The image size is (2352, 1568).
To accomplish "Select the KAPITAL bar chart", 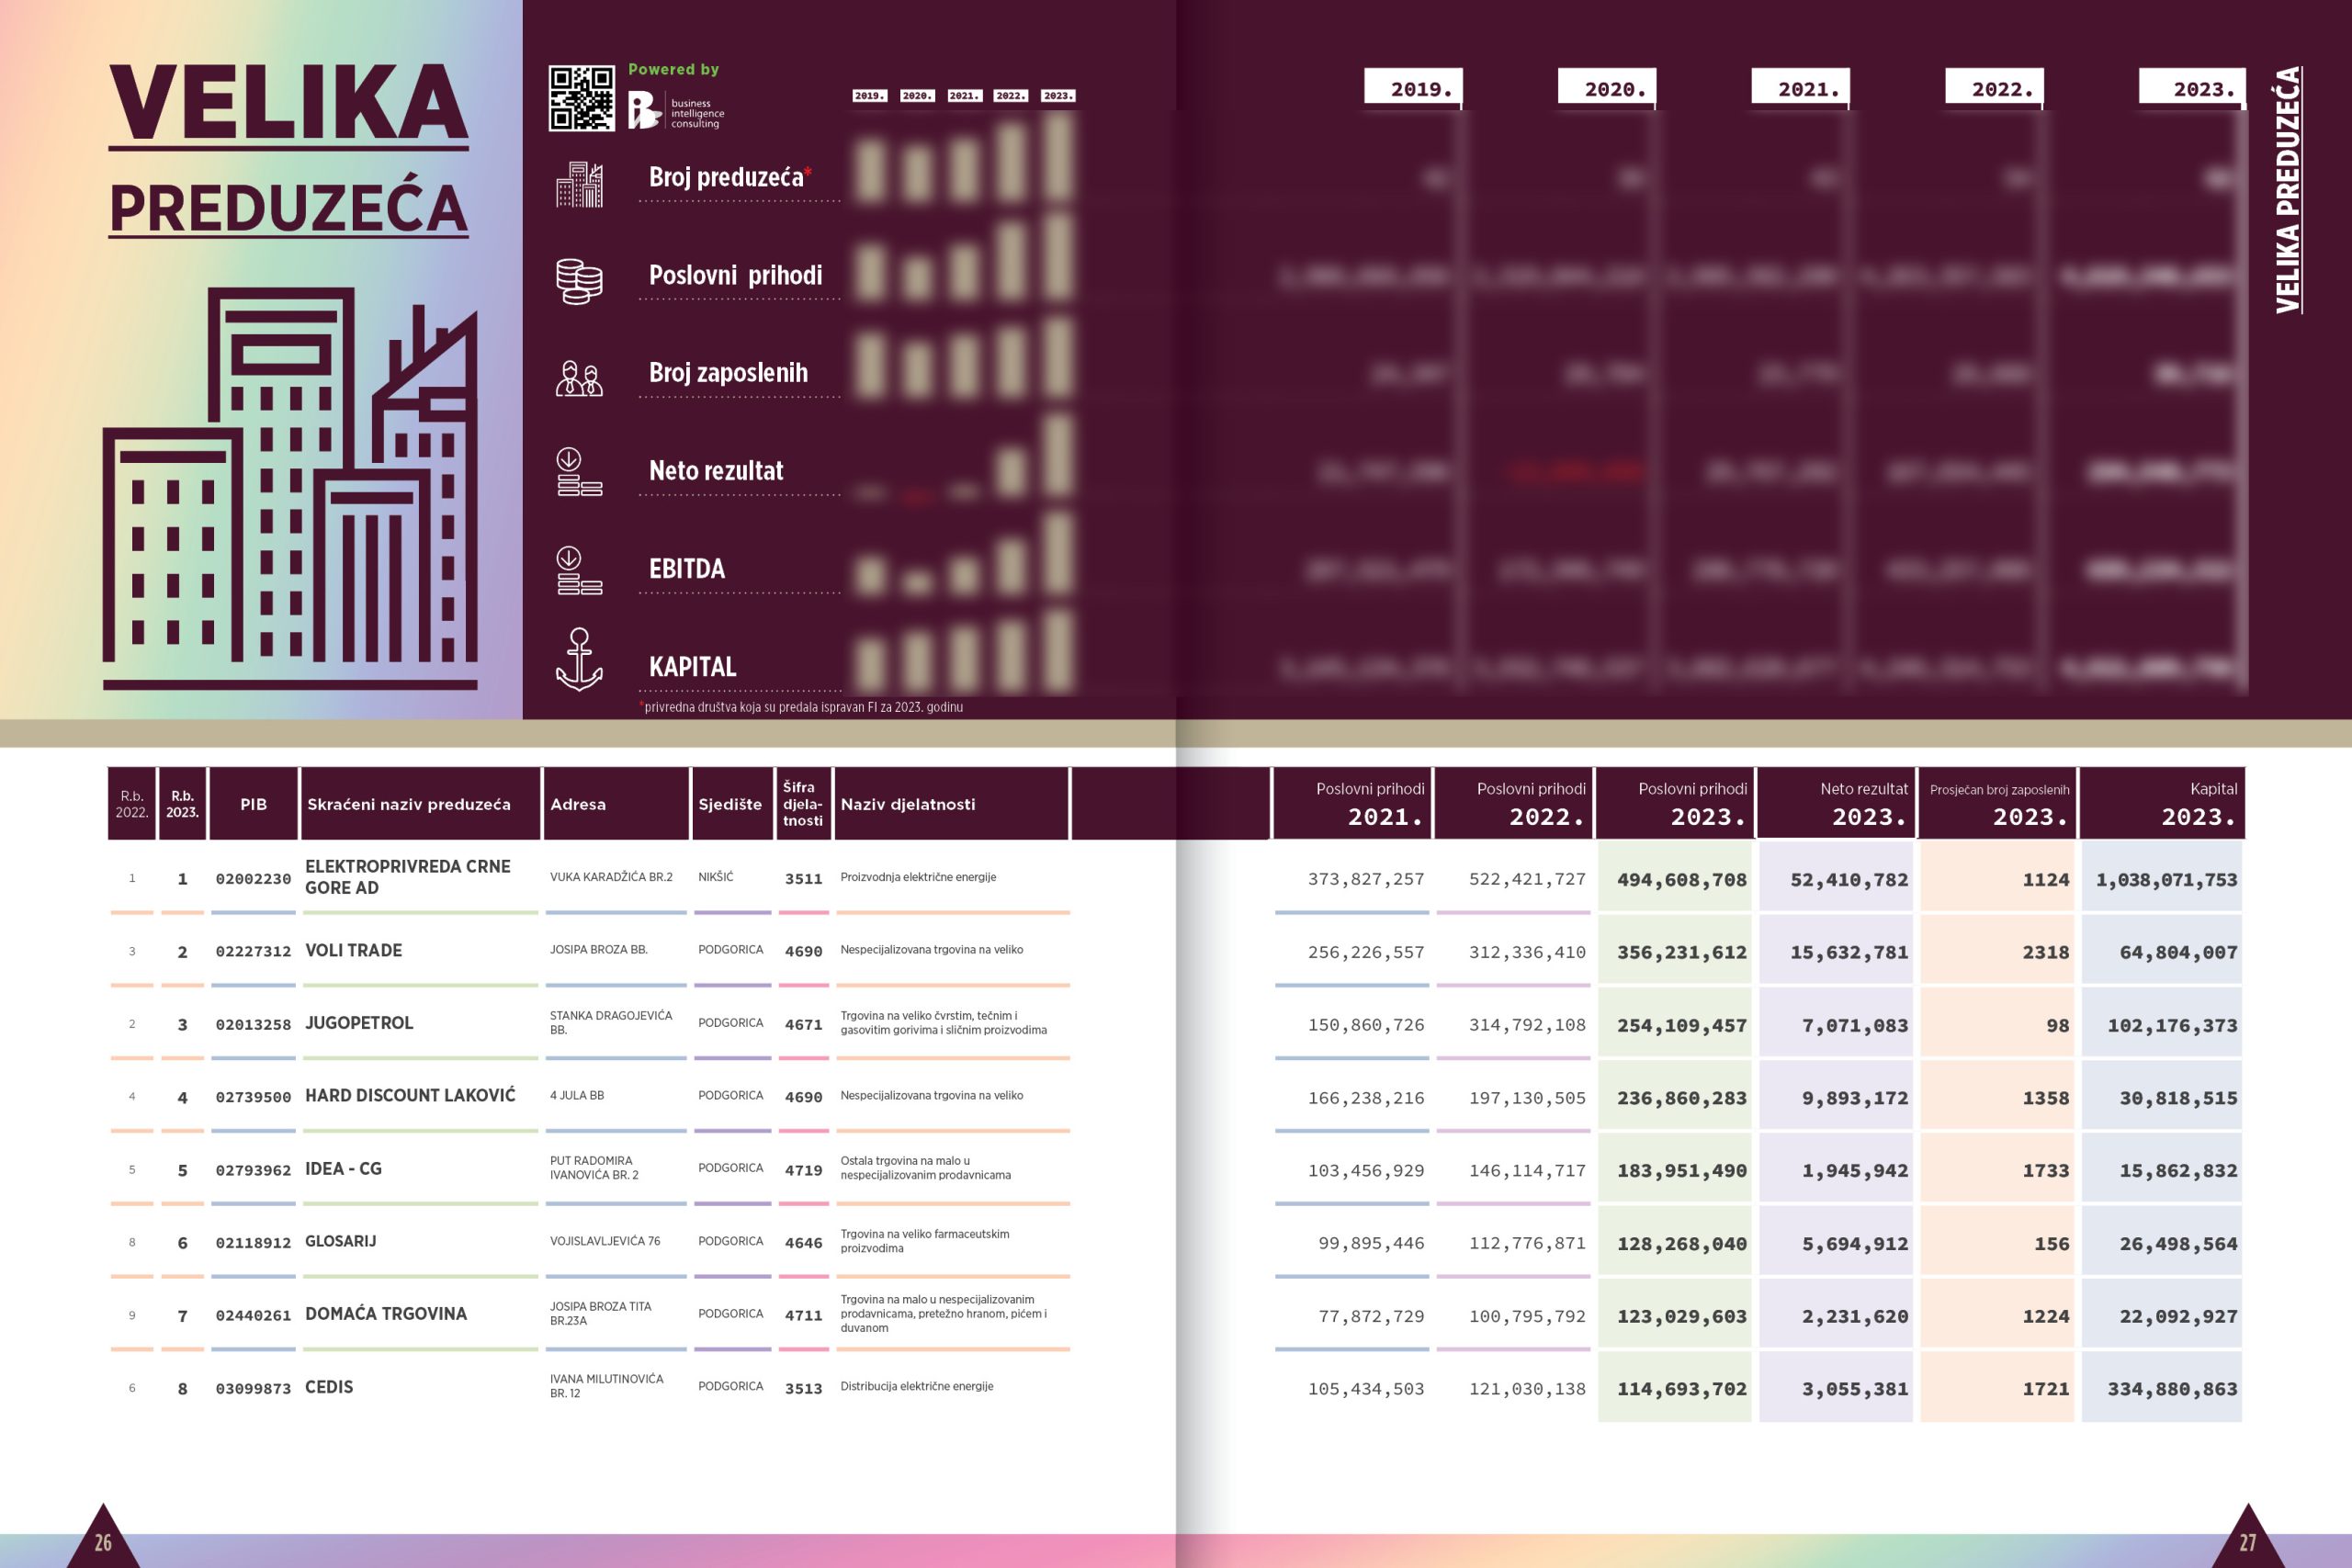I will [x=965, y=652].
